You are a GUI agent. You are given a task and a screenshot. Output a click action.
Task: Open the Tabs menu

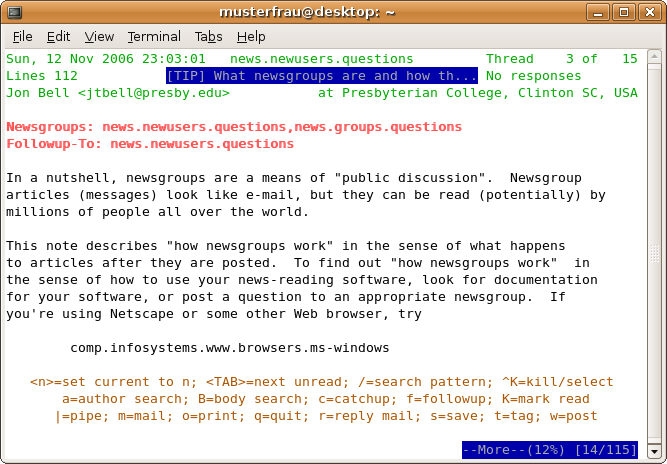pos(208,36)
